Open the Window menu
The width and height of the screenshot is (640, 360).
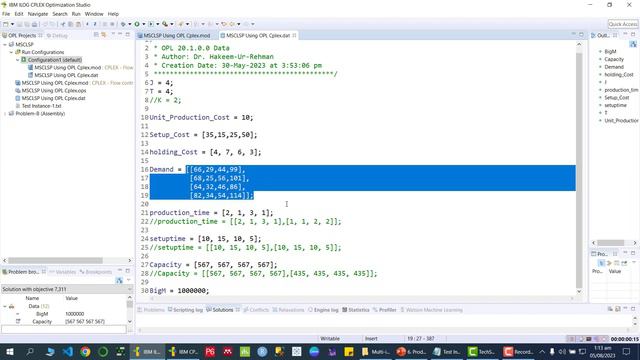click(x=94, y=14)
